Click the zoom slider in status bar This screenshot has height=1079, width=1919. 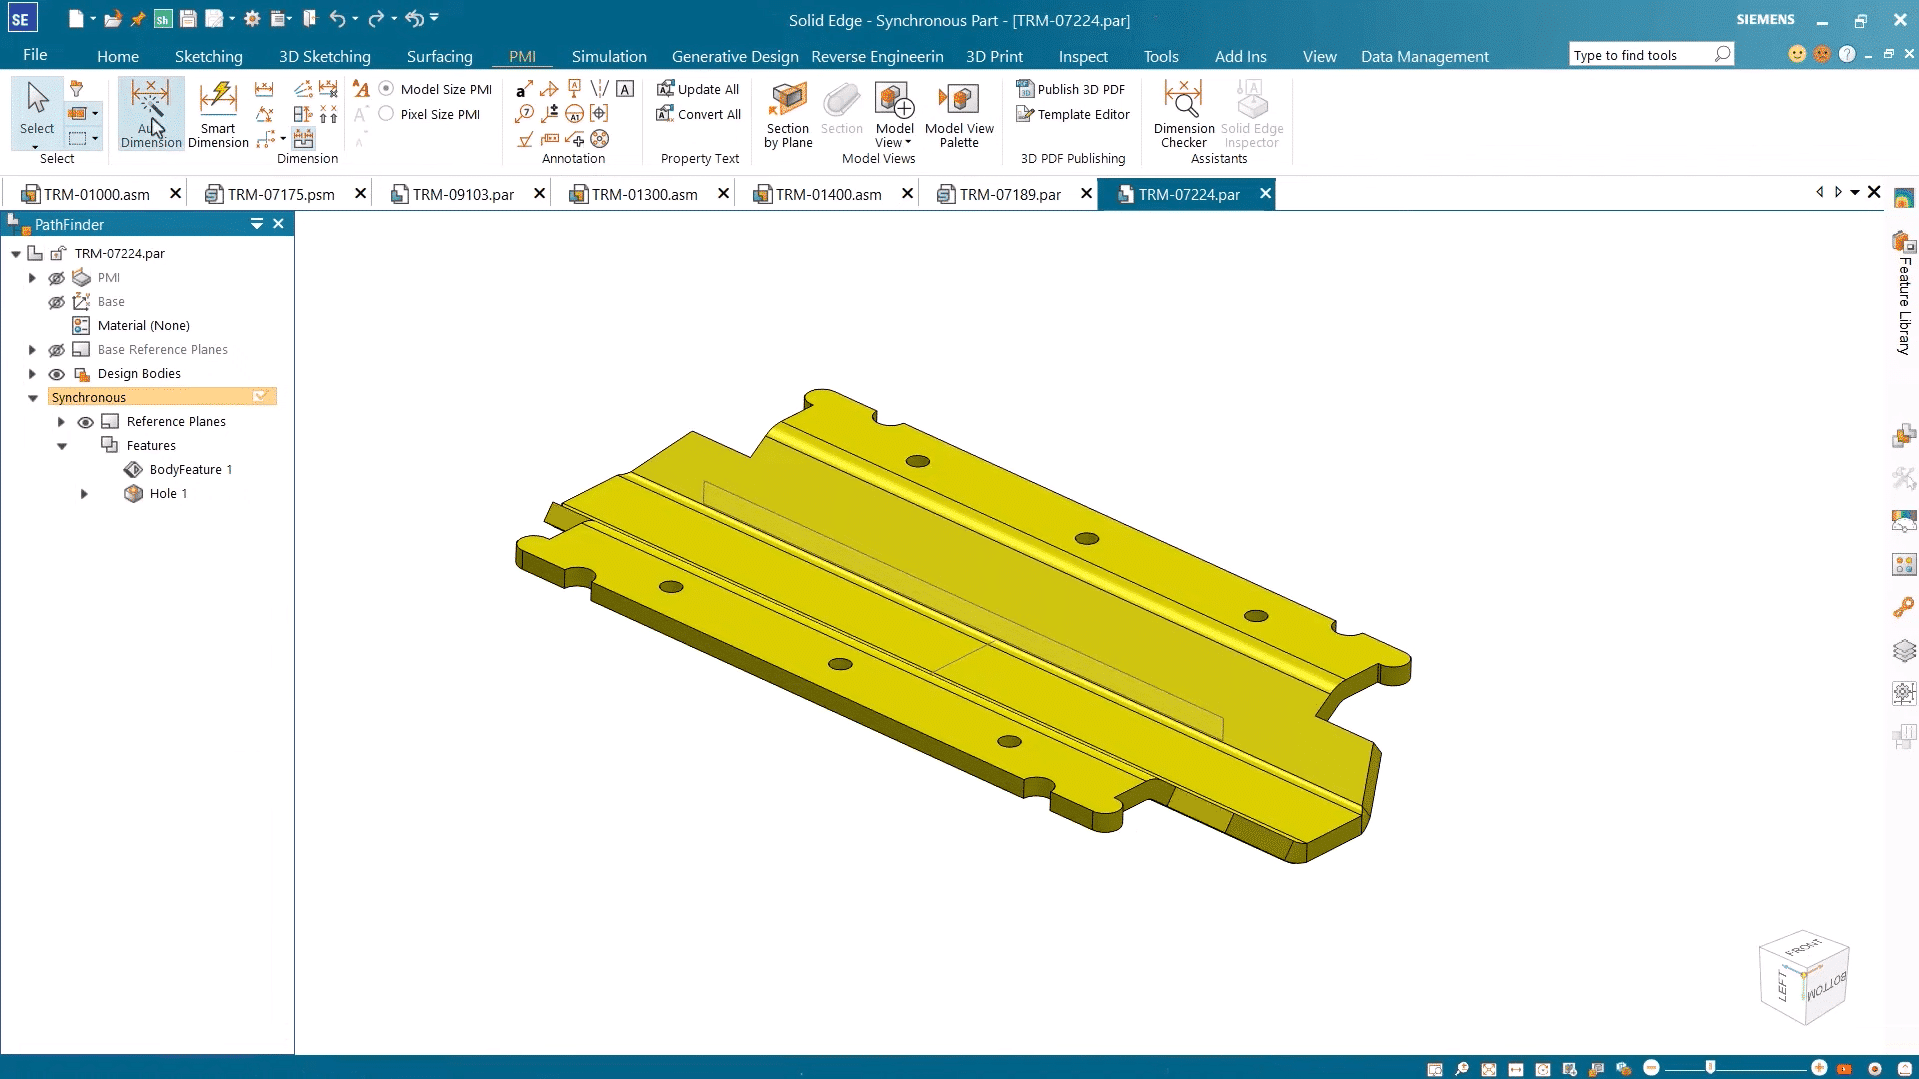coord(1711,1068)
